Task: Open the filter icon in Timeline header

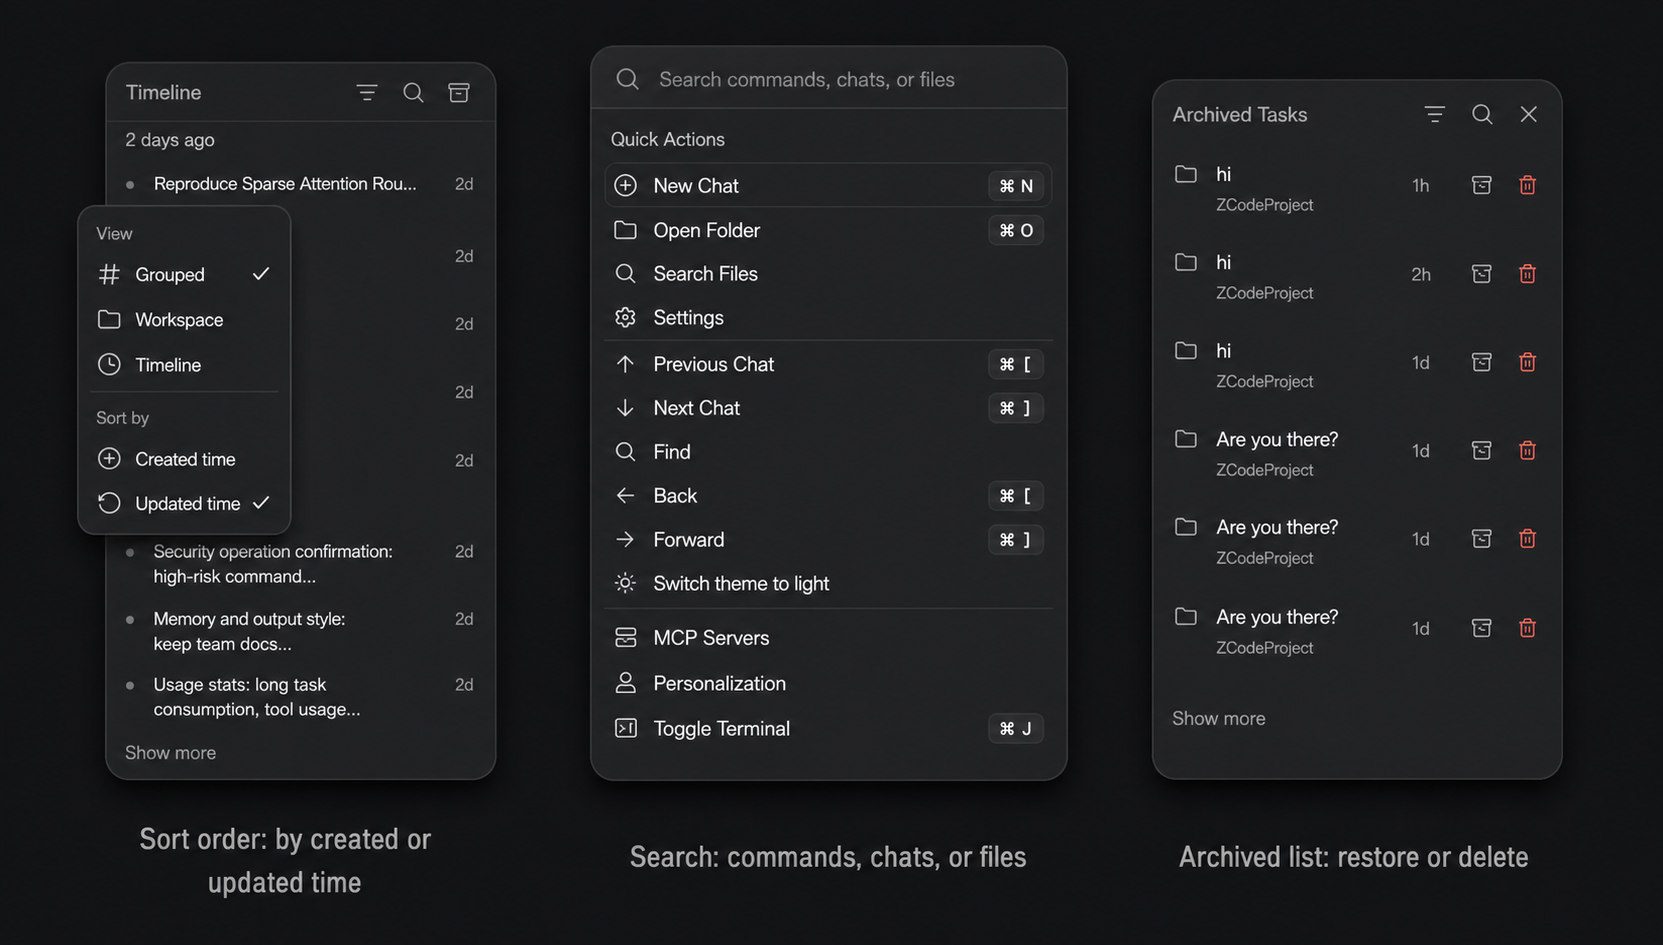Action: pyautogui.click(x=367, y=93)
